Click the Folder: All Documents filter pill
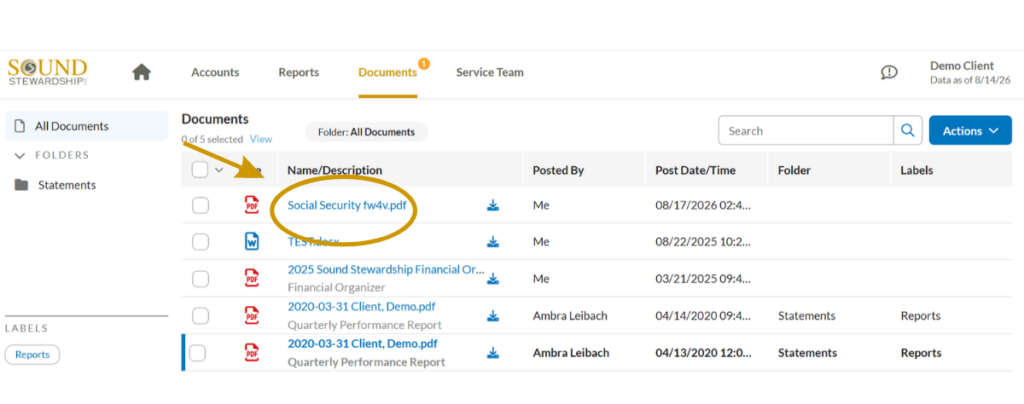The width and height of the screenshot is (1024, 404). [x=366, y=132]
